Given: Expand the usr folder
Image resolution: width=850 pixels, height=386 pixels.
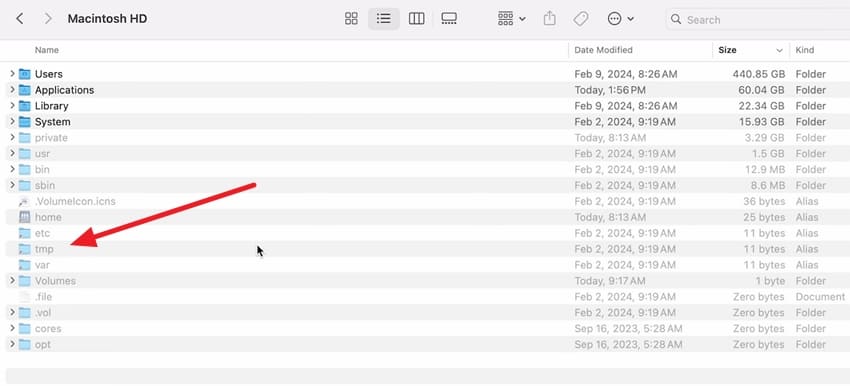Looking at the screenshot, I should click(12, 153).
